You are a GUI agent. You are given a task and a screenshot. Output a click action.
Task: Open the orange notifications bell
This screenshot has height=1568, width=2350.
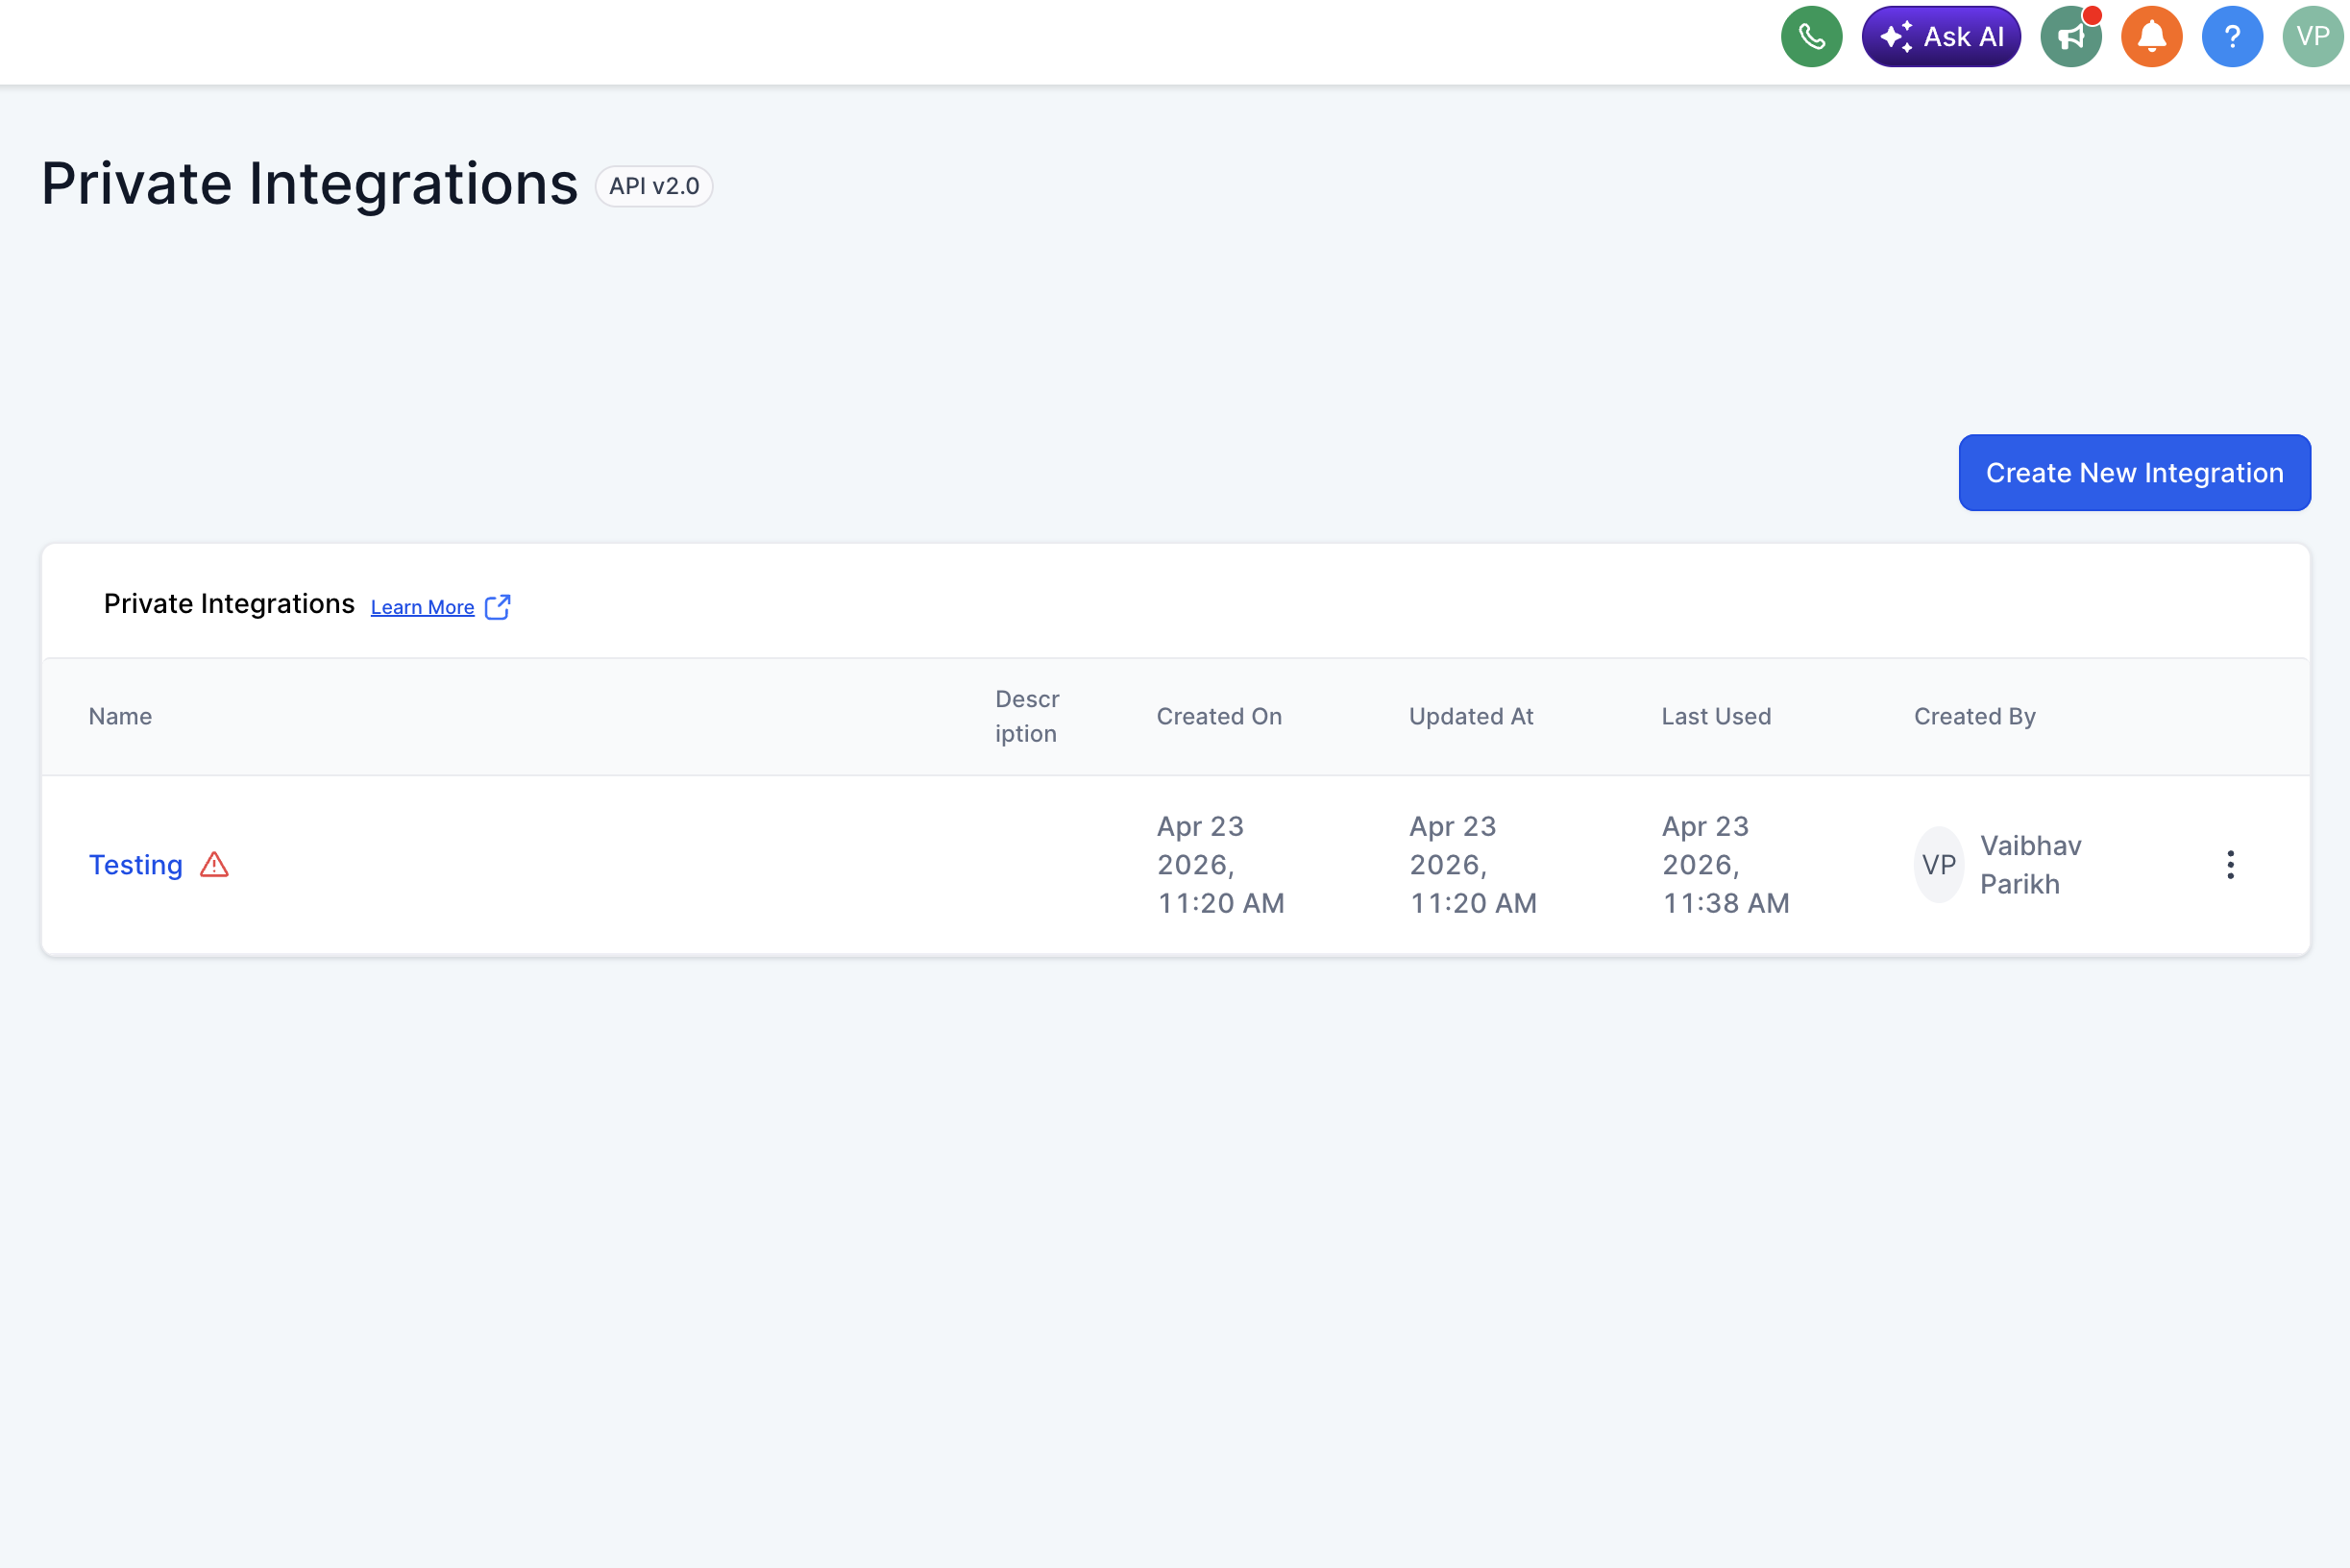click(x=2151, y=37)
